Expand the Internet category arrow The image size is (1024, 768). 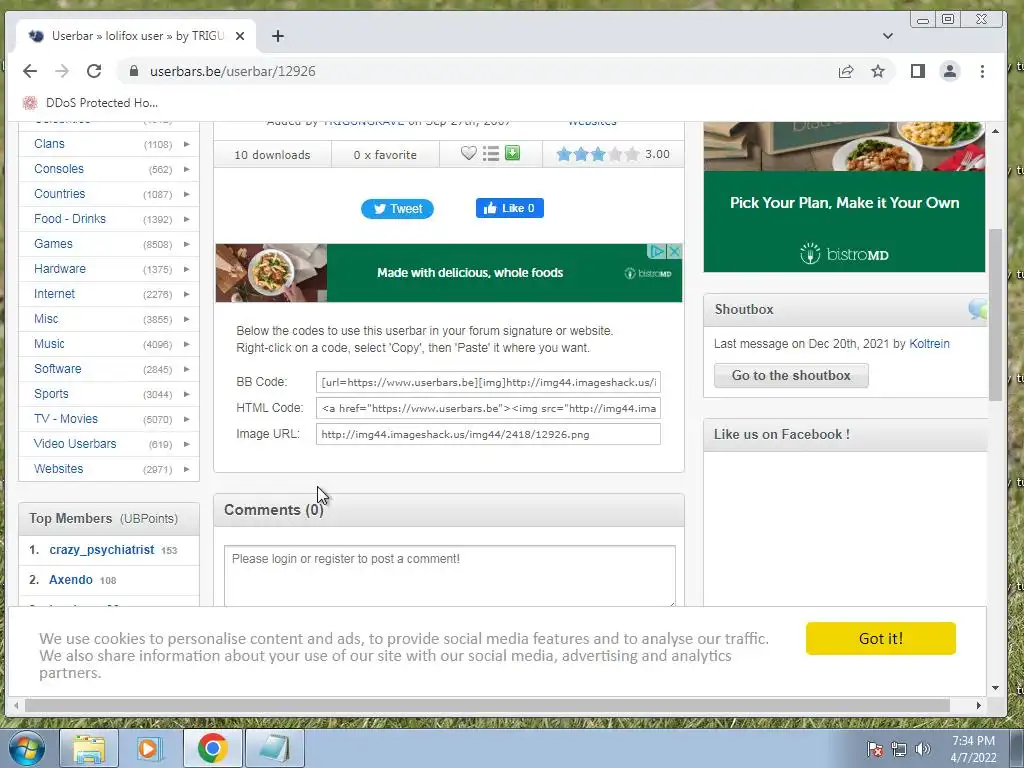(x=186, y=295)
